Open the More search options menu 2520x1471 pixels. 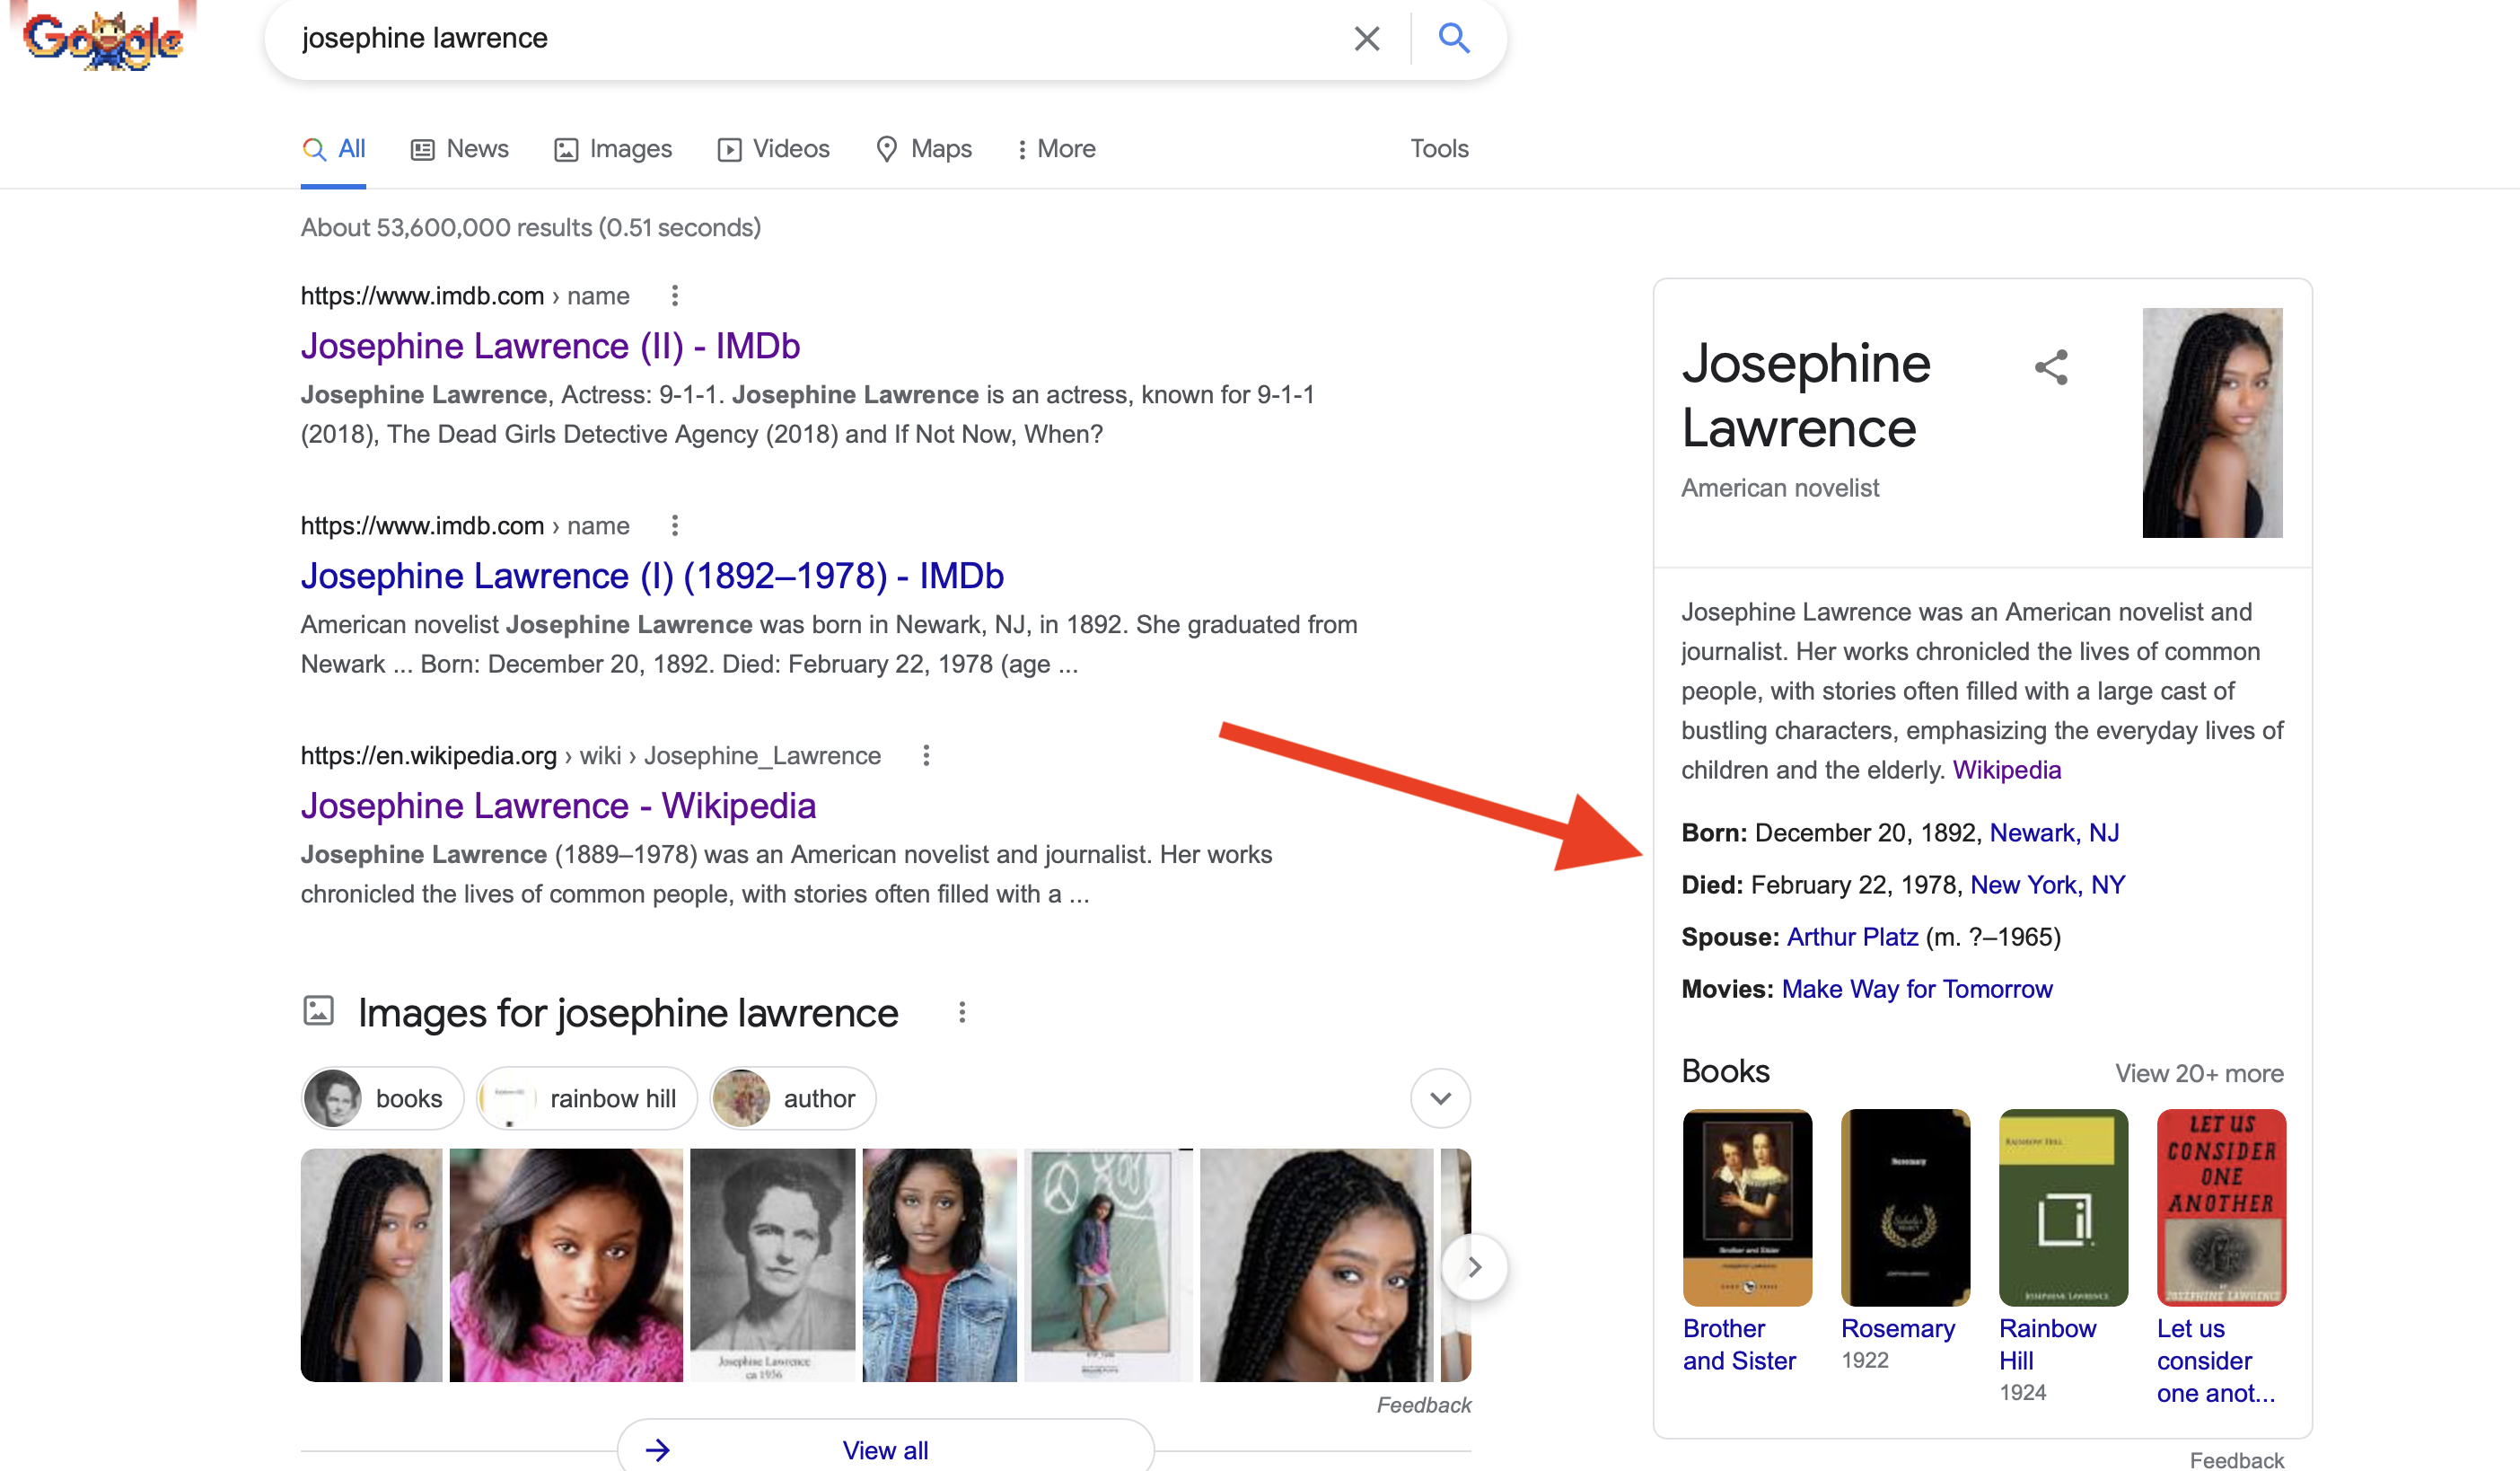point(1056,149)
